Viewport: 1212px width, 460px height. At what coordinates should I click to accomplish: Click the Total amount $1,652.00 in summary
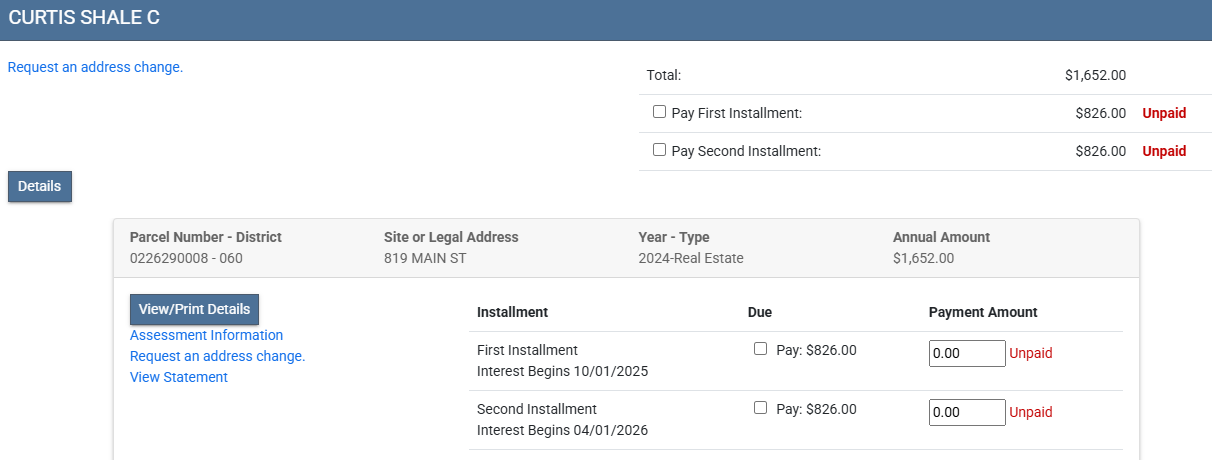tap(1095, 75)
